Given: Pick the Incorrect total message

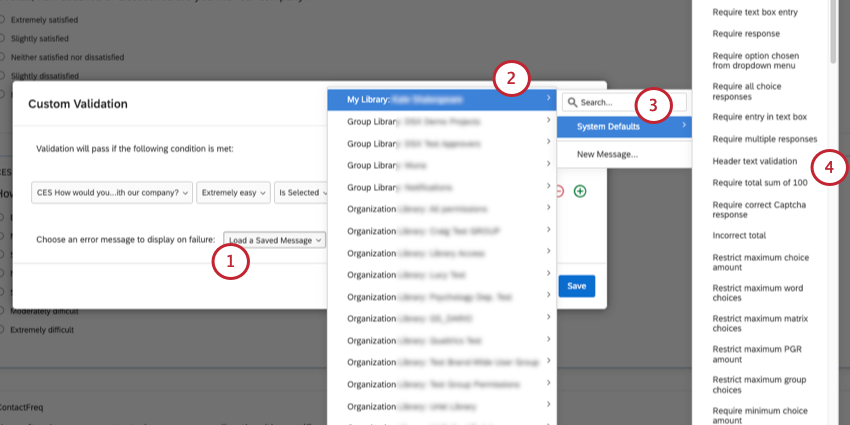Looking at the screenshot, I should click(739, 237).
